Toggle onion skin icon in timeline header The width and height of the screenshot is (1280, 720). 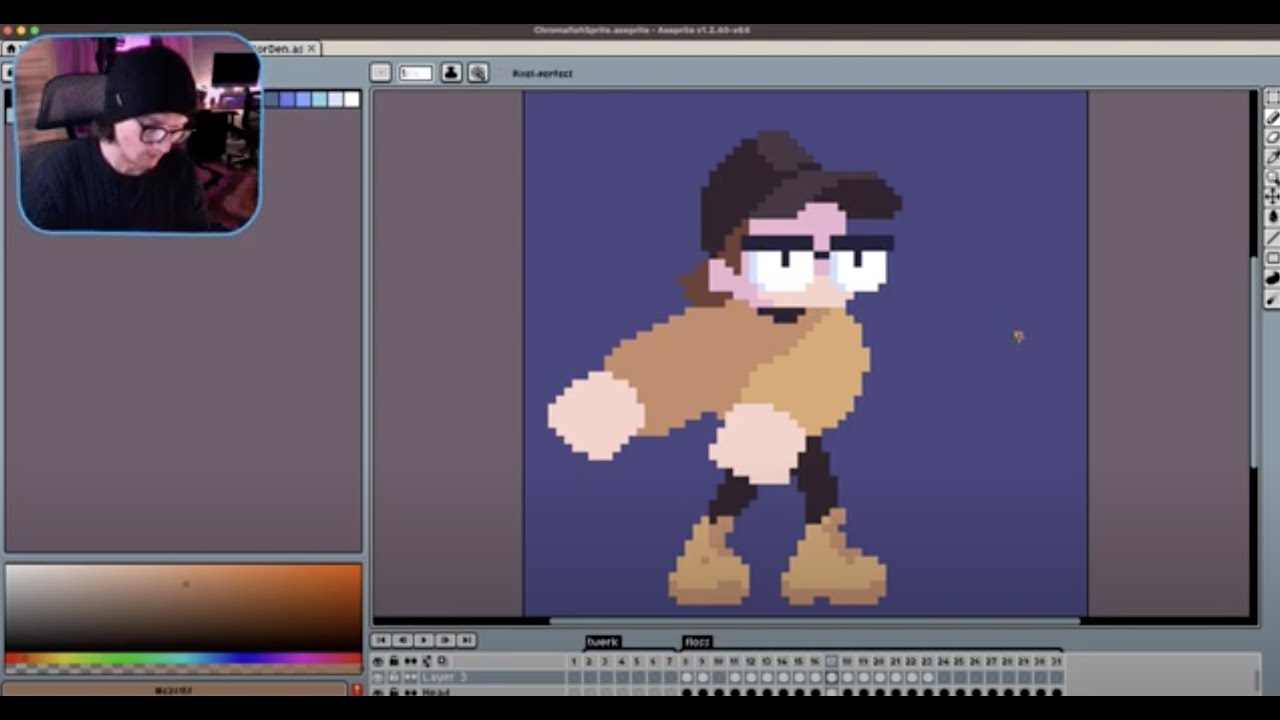coord(427,661)
